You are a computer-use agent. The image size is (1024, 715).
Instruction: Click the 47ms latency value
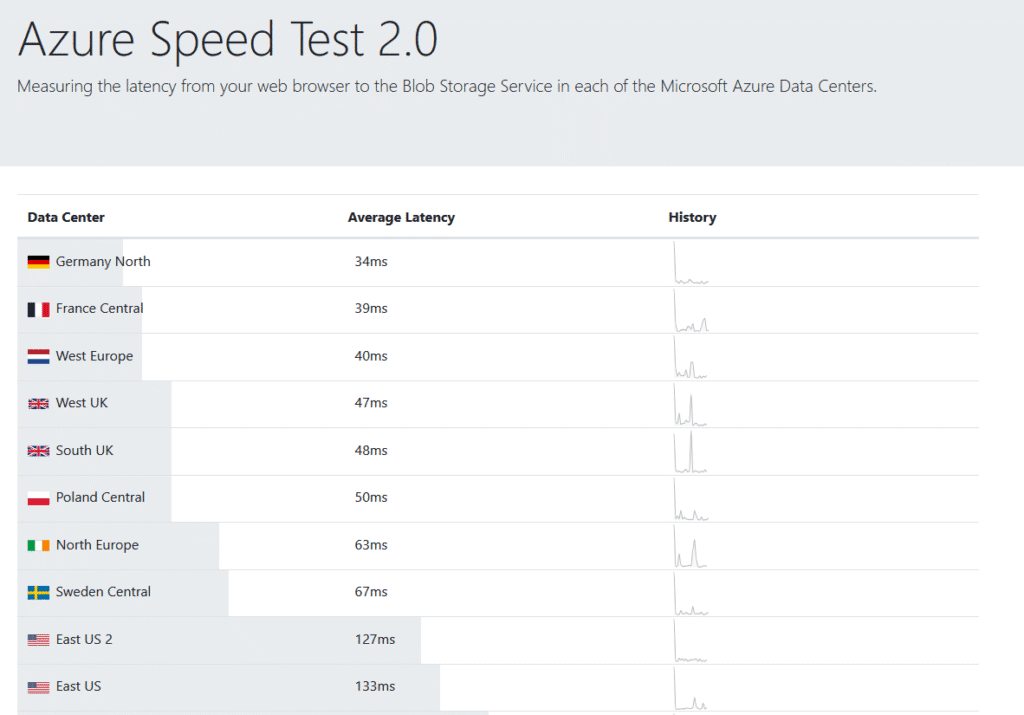tap(371, 403)
